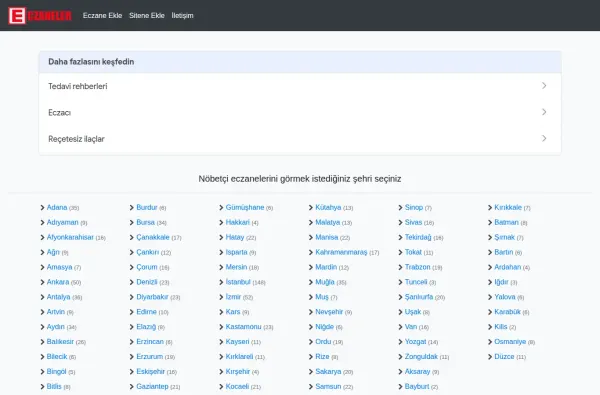Choose Kırıkkale from the city list
The image size is (600, 395).
click(x=508, y=207)
